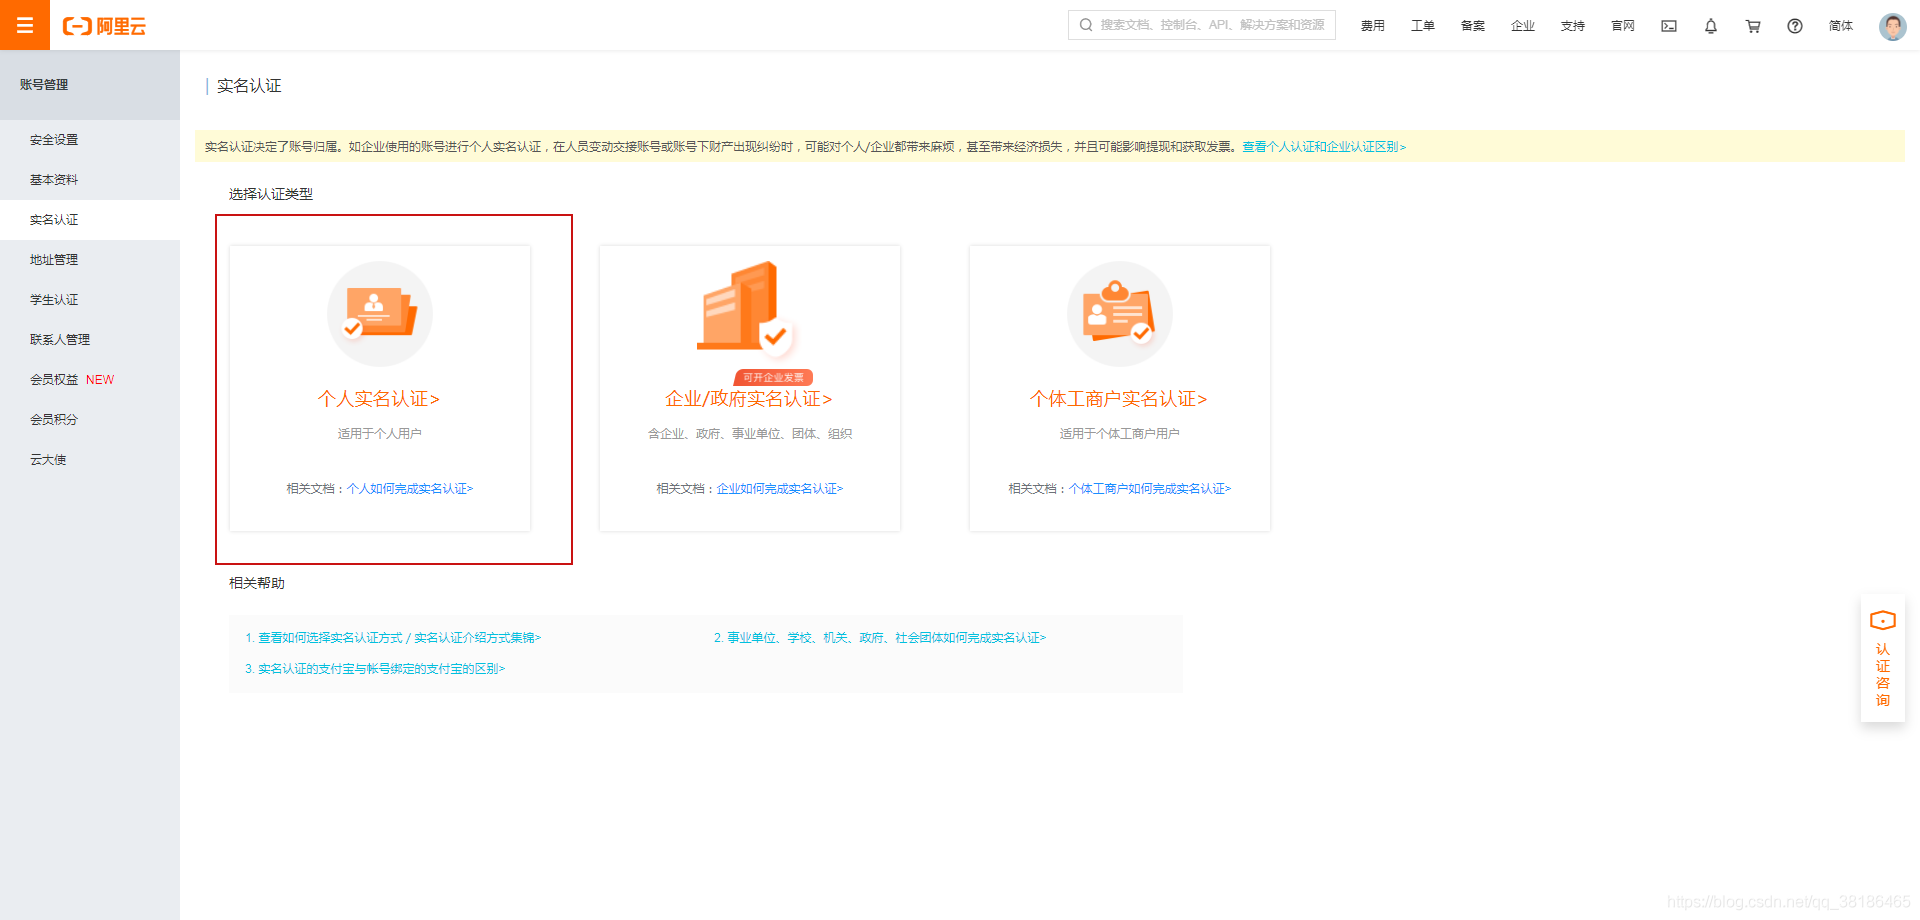The image size is (1920, 920).
Task: Open the shopping cart
Action: [x=1752, y=26]
